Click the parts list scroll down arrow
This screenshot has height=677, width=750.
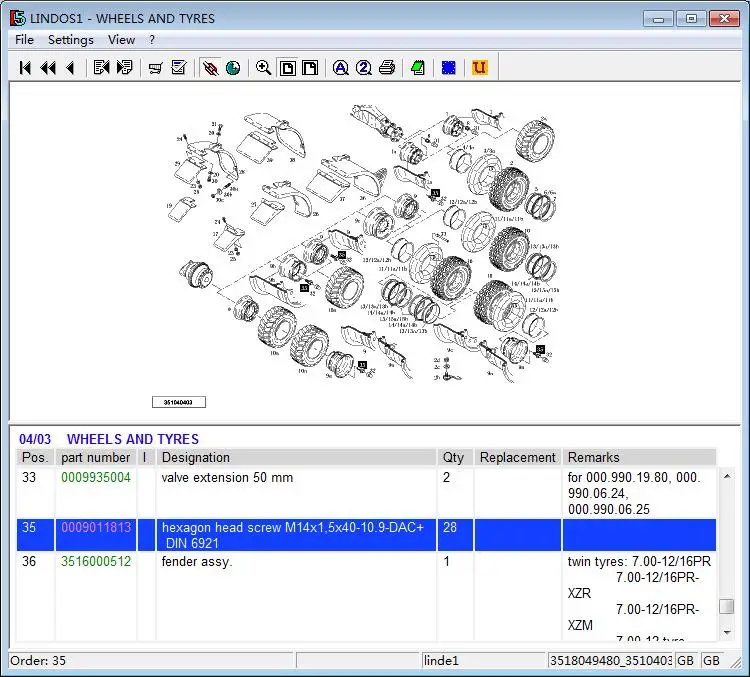(x=727, y=633)
